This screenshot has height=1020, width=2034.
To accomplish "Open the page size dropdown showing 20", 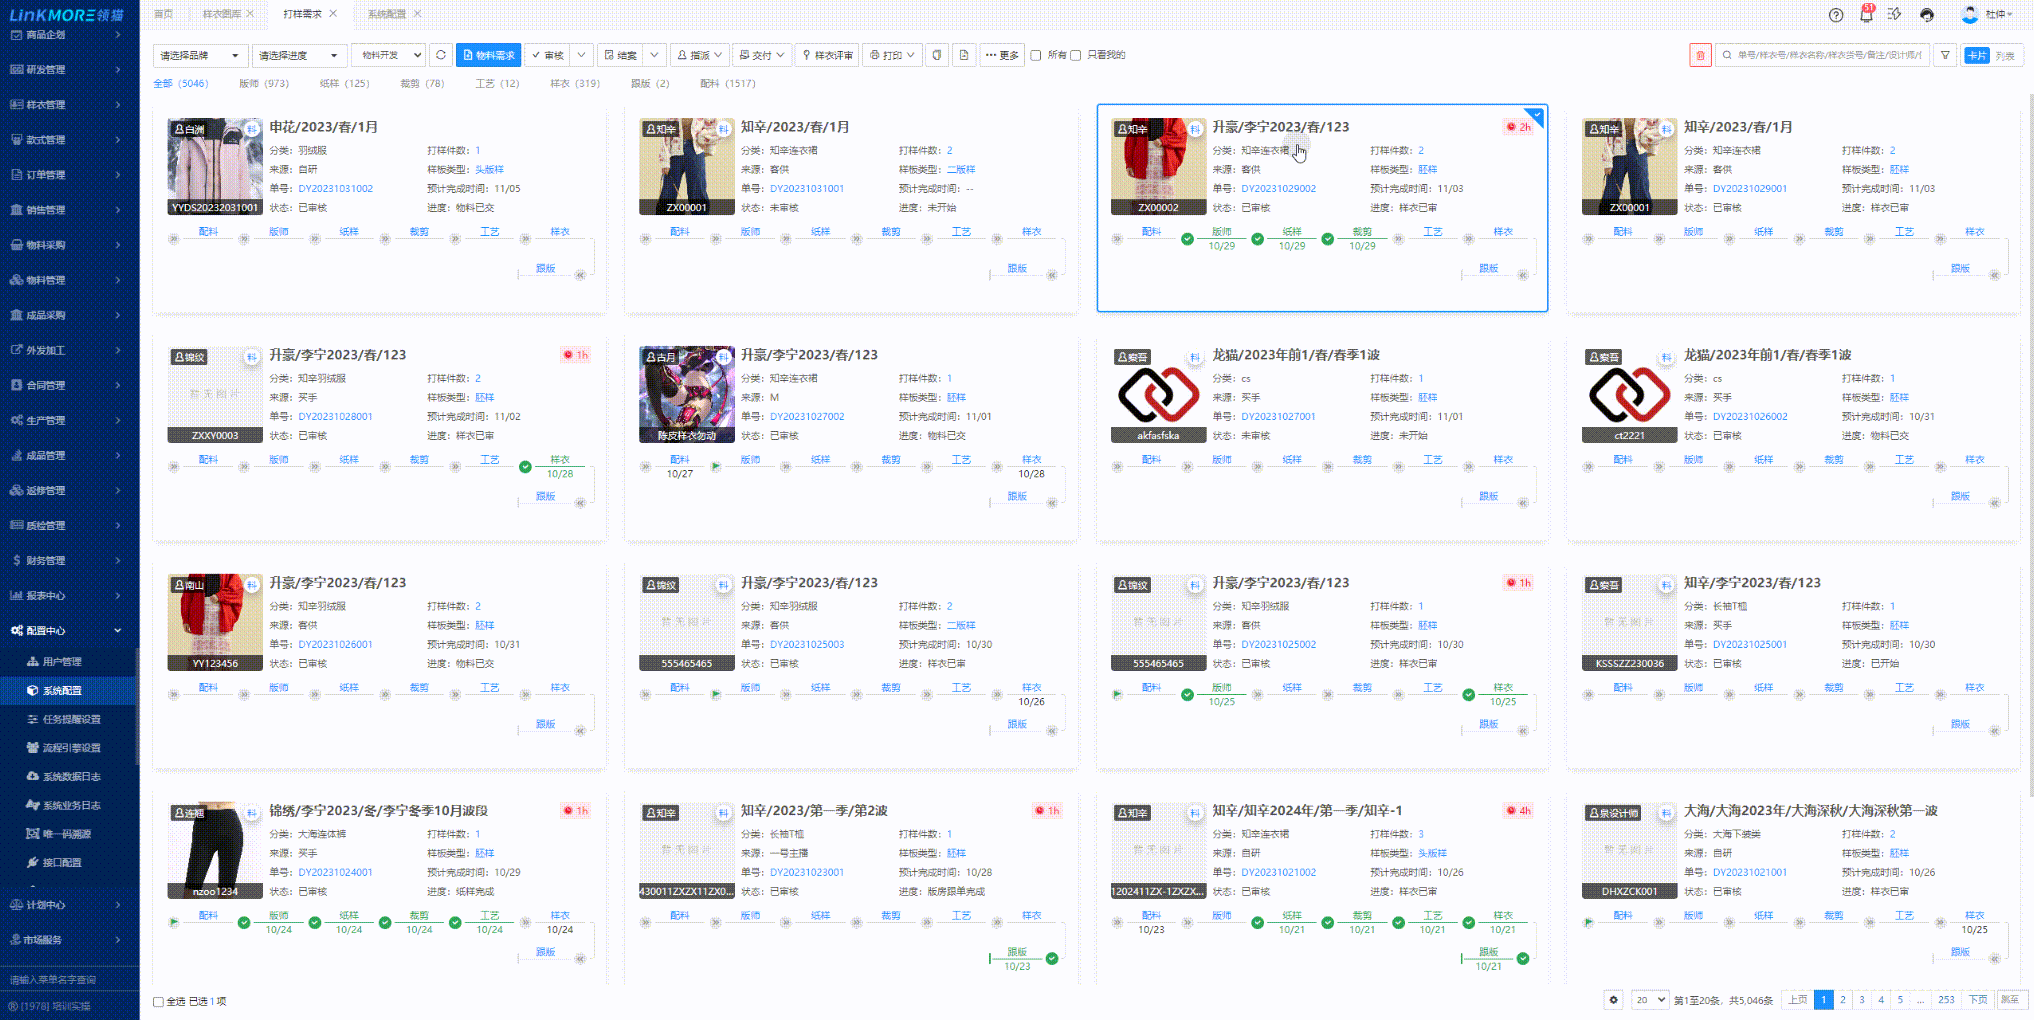I will pos(1650,1000).
